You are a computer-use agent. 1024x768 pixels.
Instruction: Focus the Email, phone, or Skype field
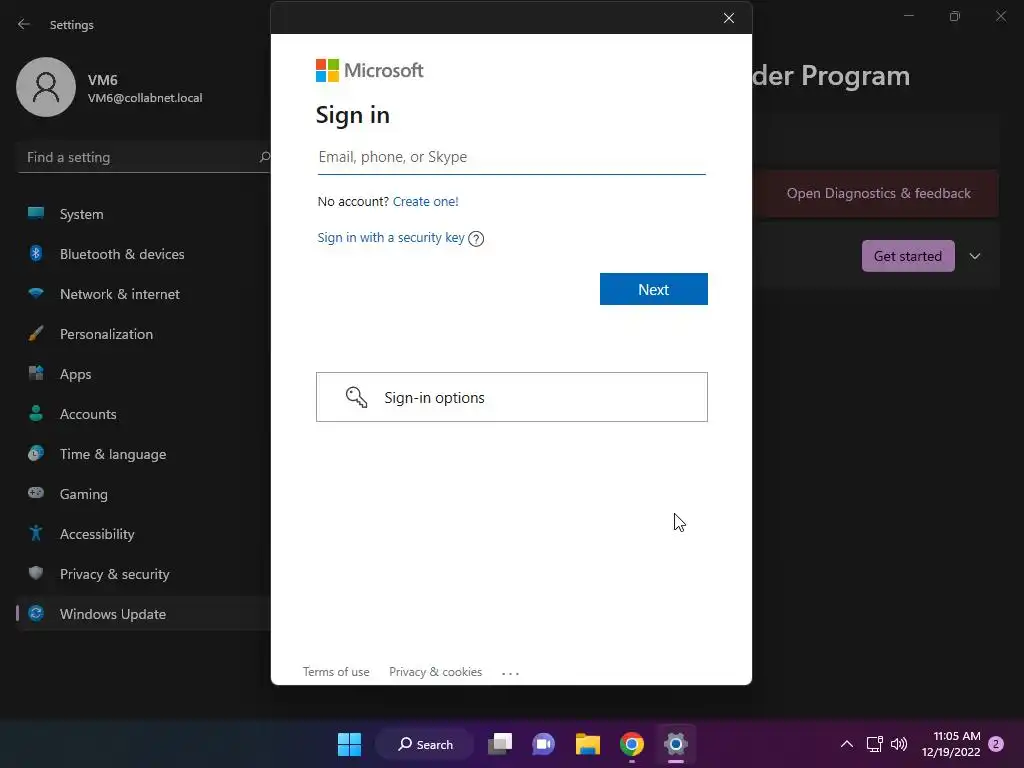point(511,157)
